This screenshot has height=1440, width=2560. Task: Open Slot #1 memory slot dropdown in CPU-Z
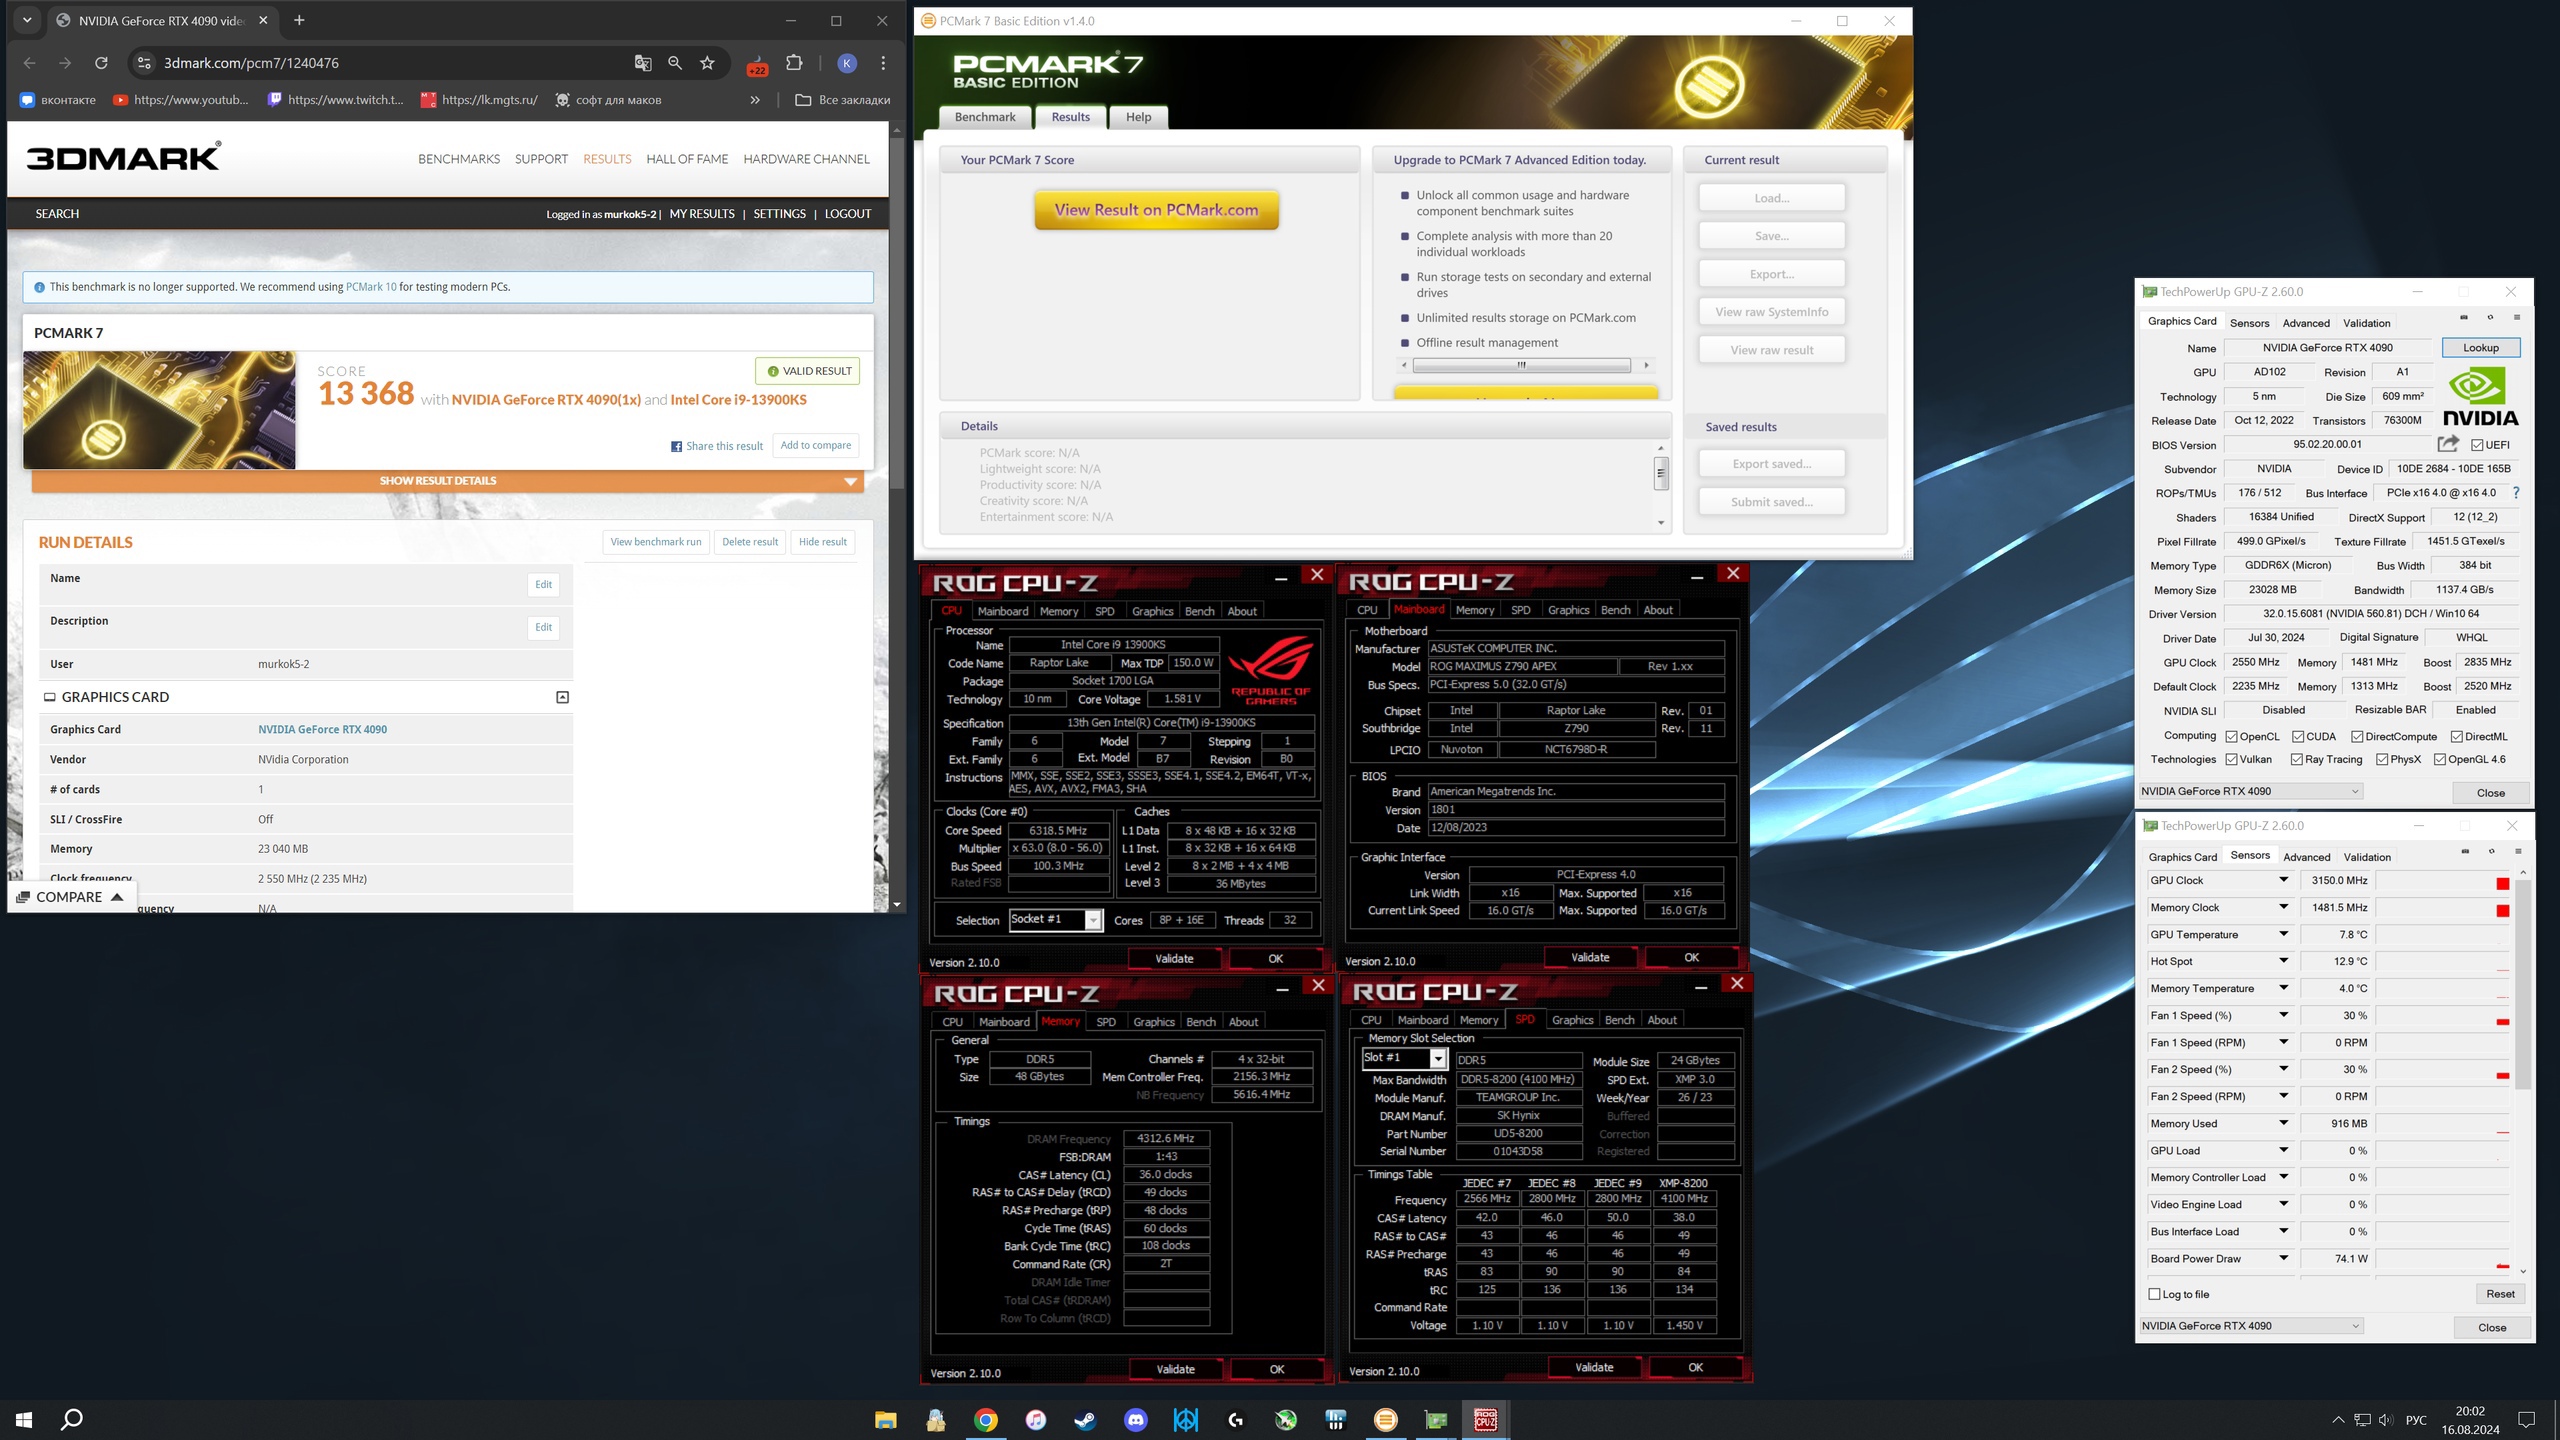[1438, 1059]
